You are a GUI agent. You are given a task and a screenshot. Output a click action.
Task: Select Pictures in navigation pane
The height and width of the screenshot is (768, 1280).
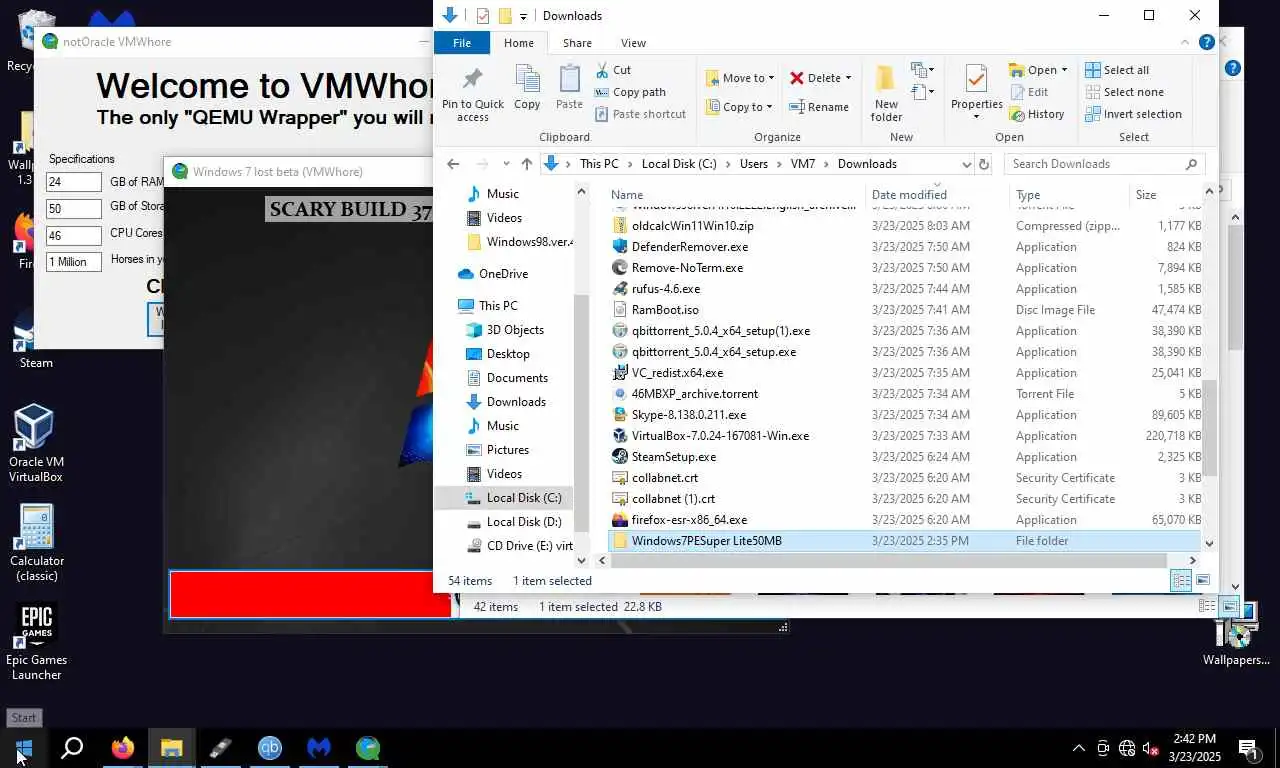tap(508, 450)
